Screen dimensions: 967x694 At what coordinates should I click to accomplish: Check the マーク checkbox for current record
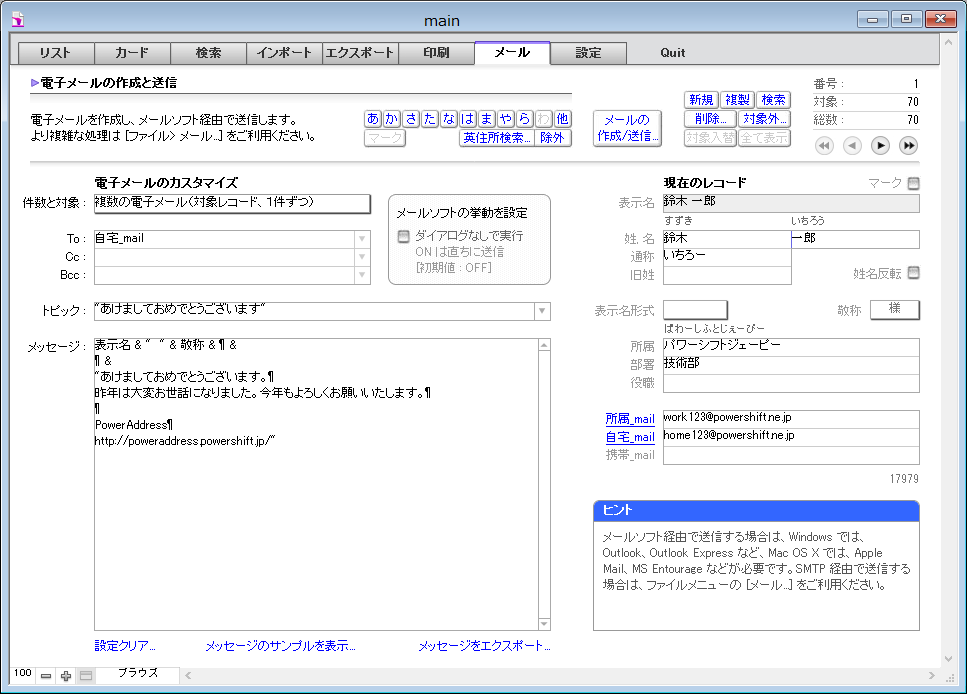(913, 183)
